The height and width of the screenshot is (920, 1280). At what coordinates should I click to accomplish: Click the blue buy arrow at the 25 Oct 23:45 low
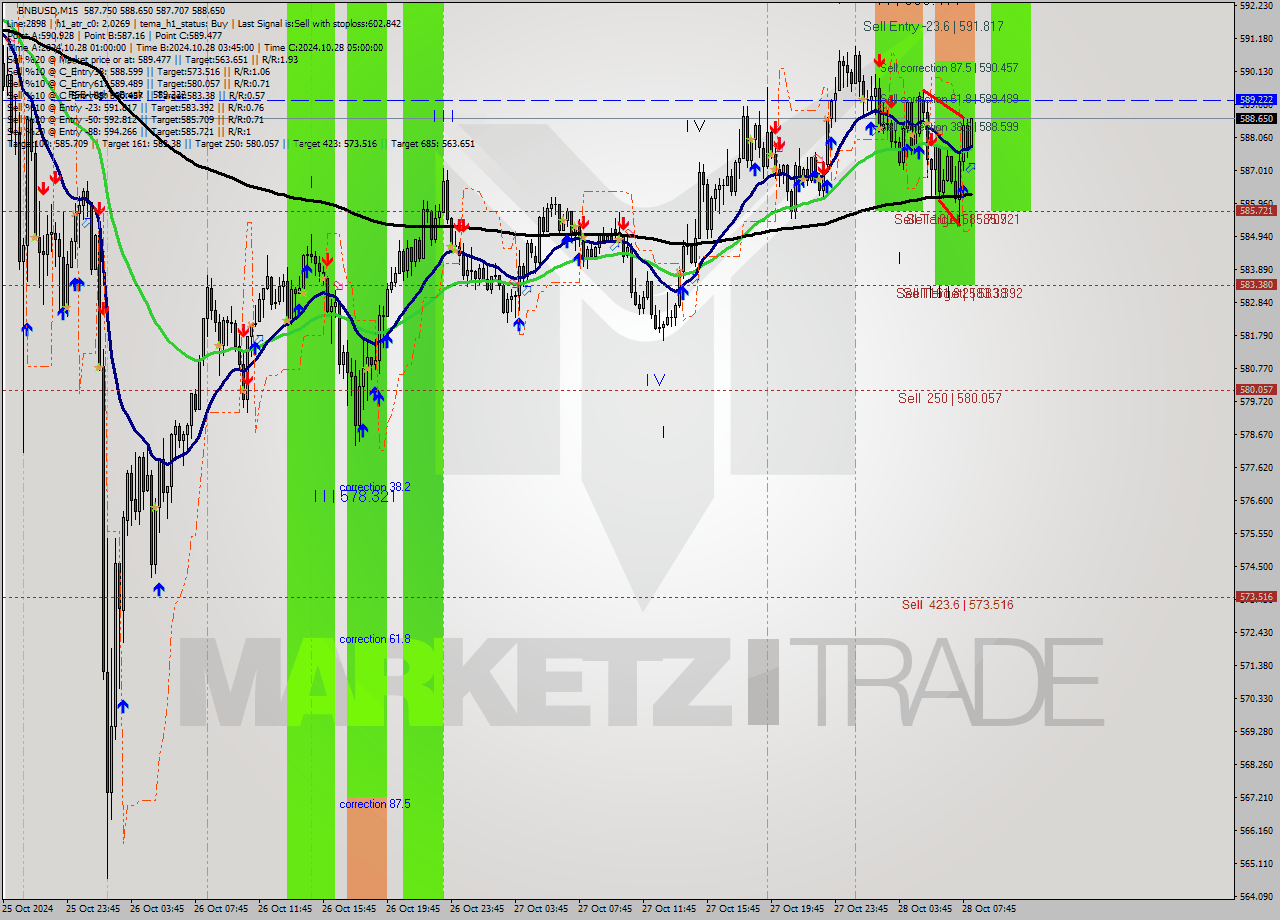[x=121, y=707]
